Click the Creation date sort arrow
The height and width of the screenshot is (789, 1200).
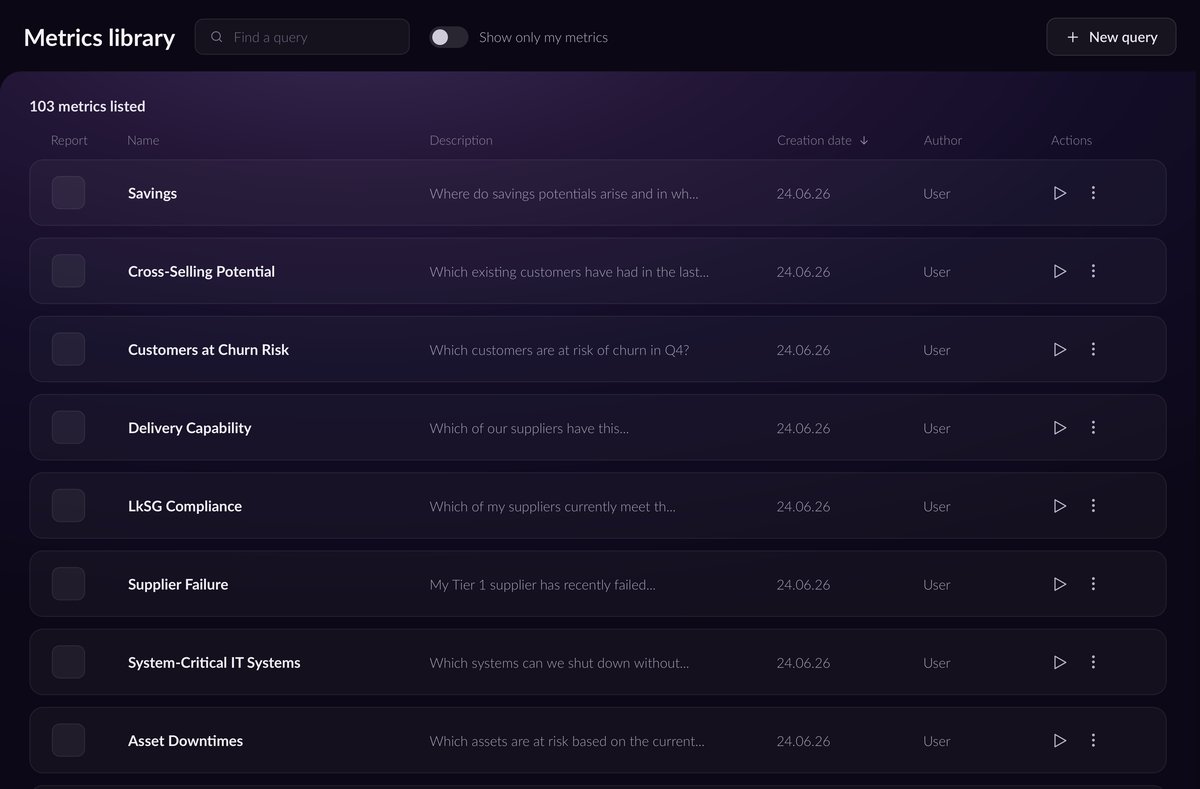tap(864, 140)
